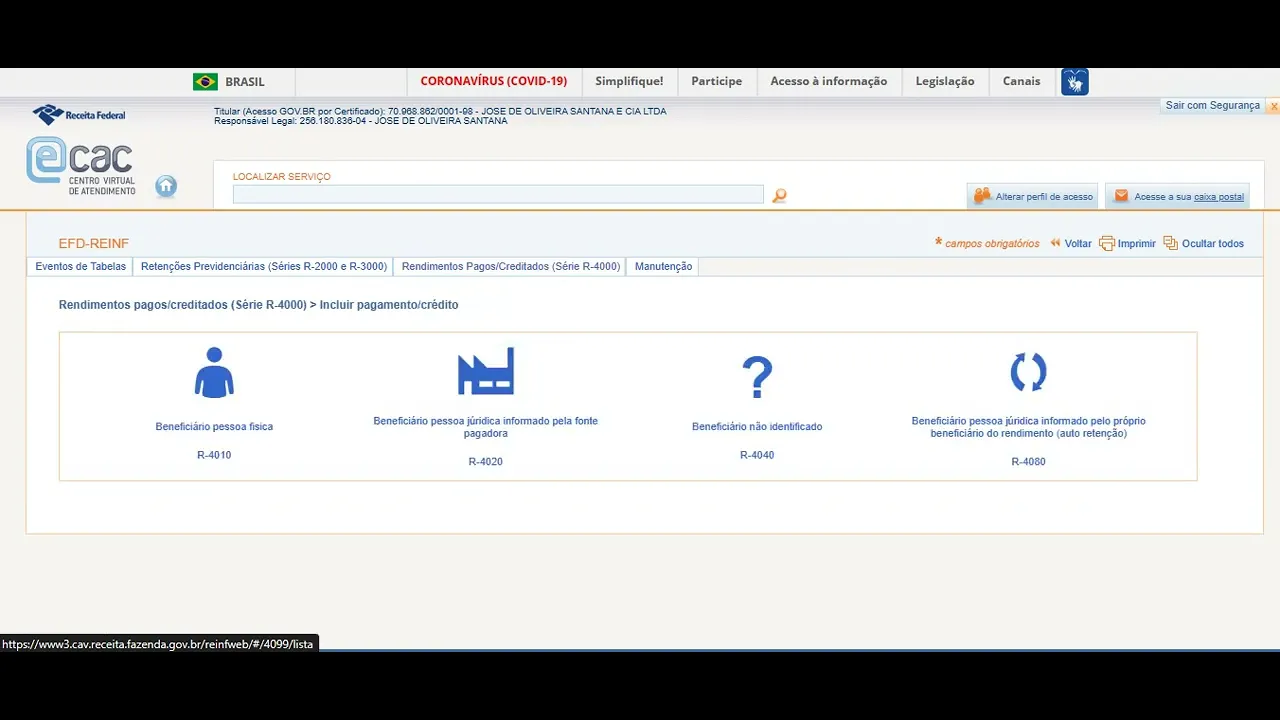Click the R-4040 code

click(x=757, y=455)
